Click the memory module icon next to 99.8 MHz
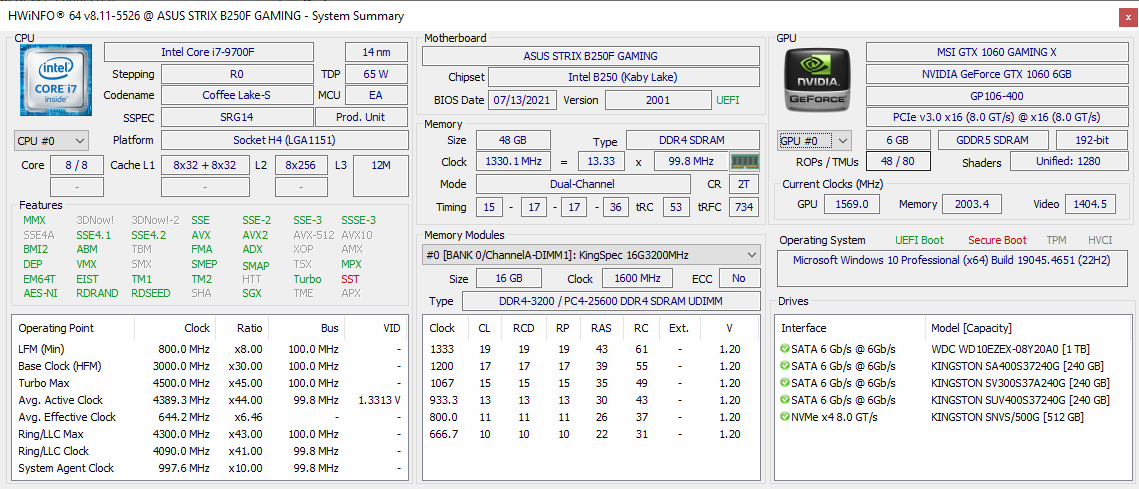The width and height of the screenshot is (1139, 489). tap(744, 162)
